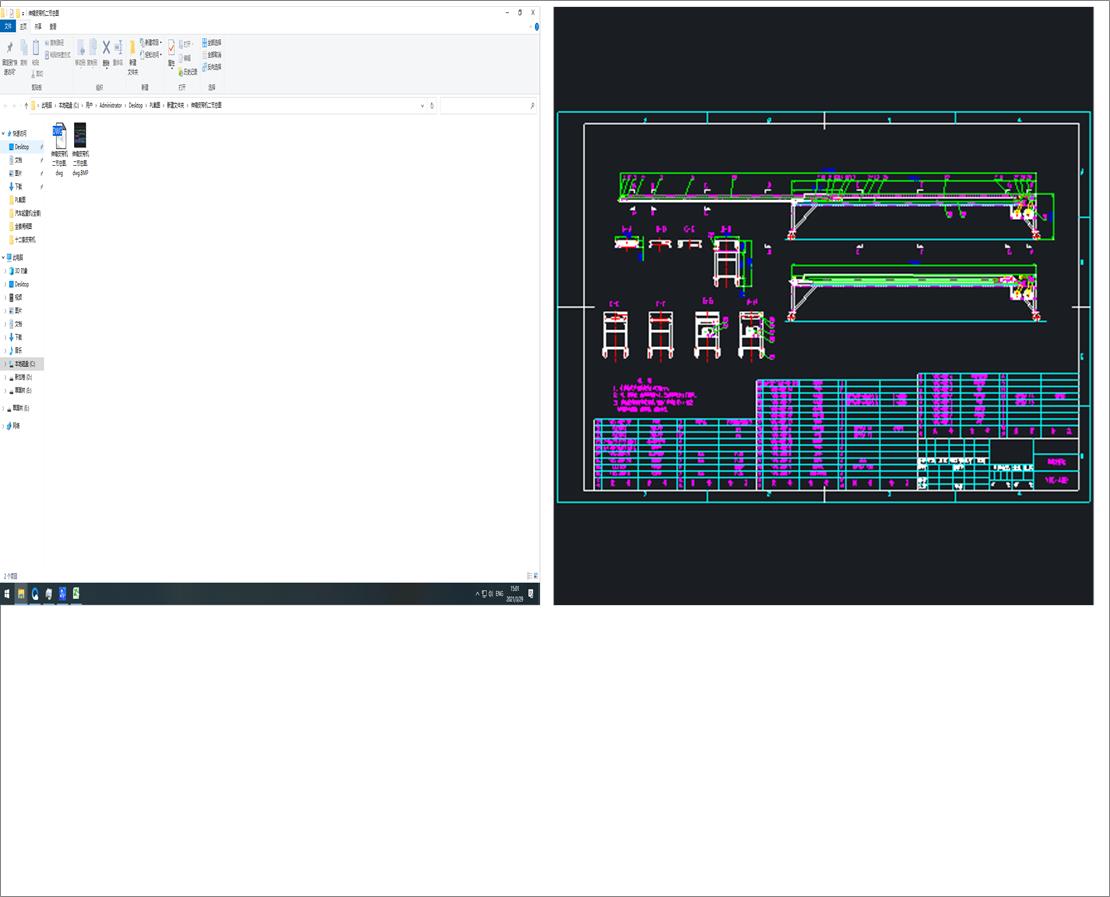Image resolution: width=1110 pixels, height=897 pixels.
Task: Select the dwg.BMP image file
Action: click(80, 149)
